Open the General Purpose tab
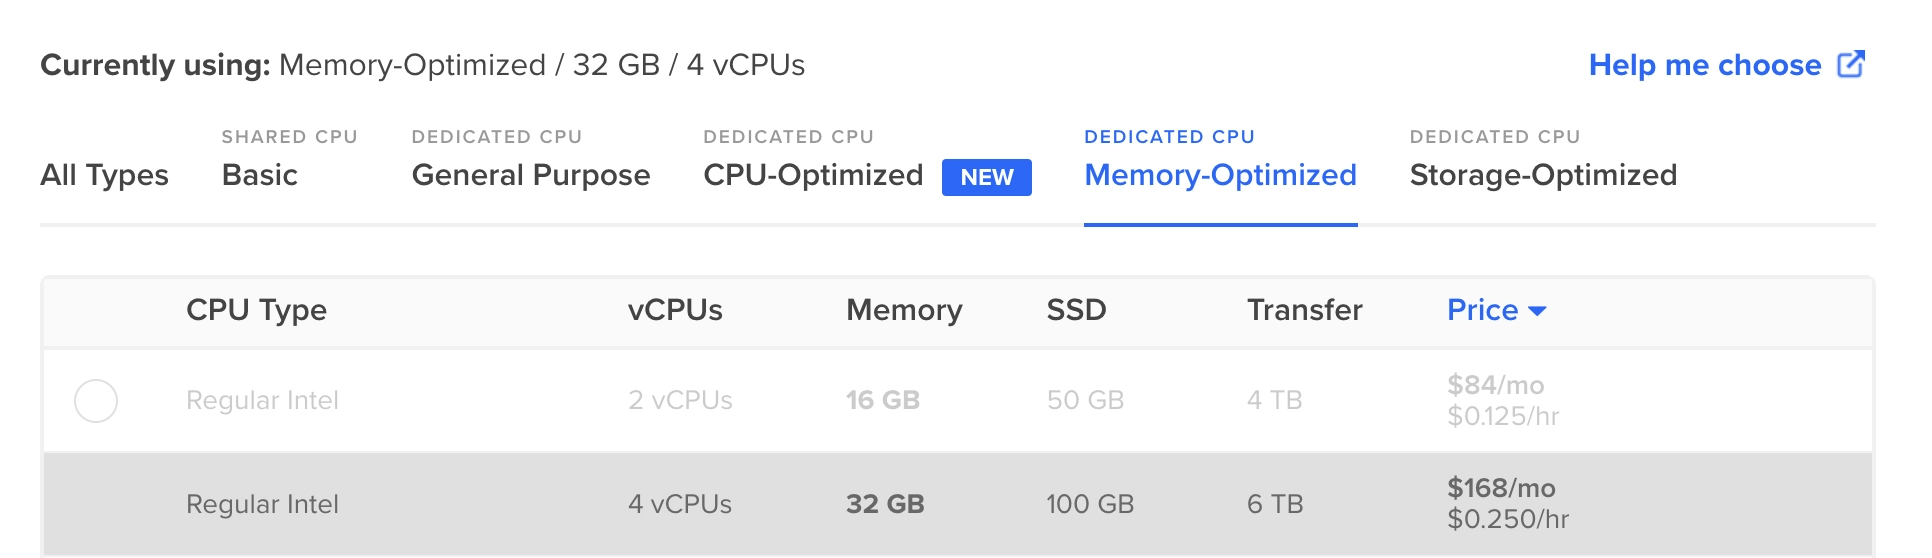The height and width of the screenshot is (558, 1932). (x=531, y=175)
